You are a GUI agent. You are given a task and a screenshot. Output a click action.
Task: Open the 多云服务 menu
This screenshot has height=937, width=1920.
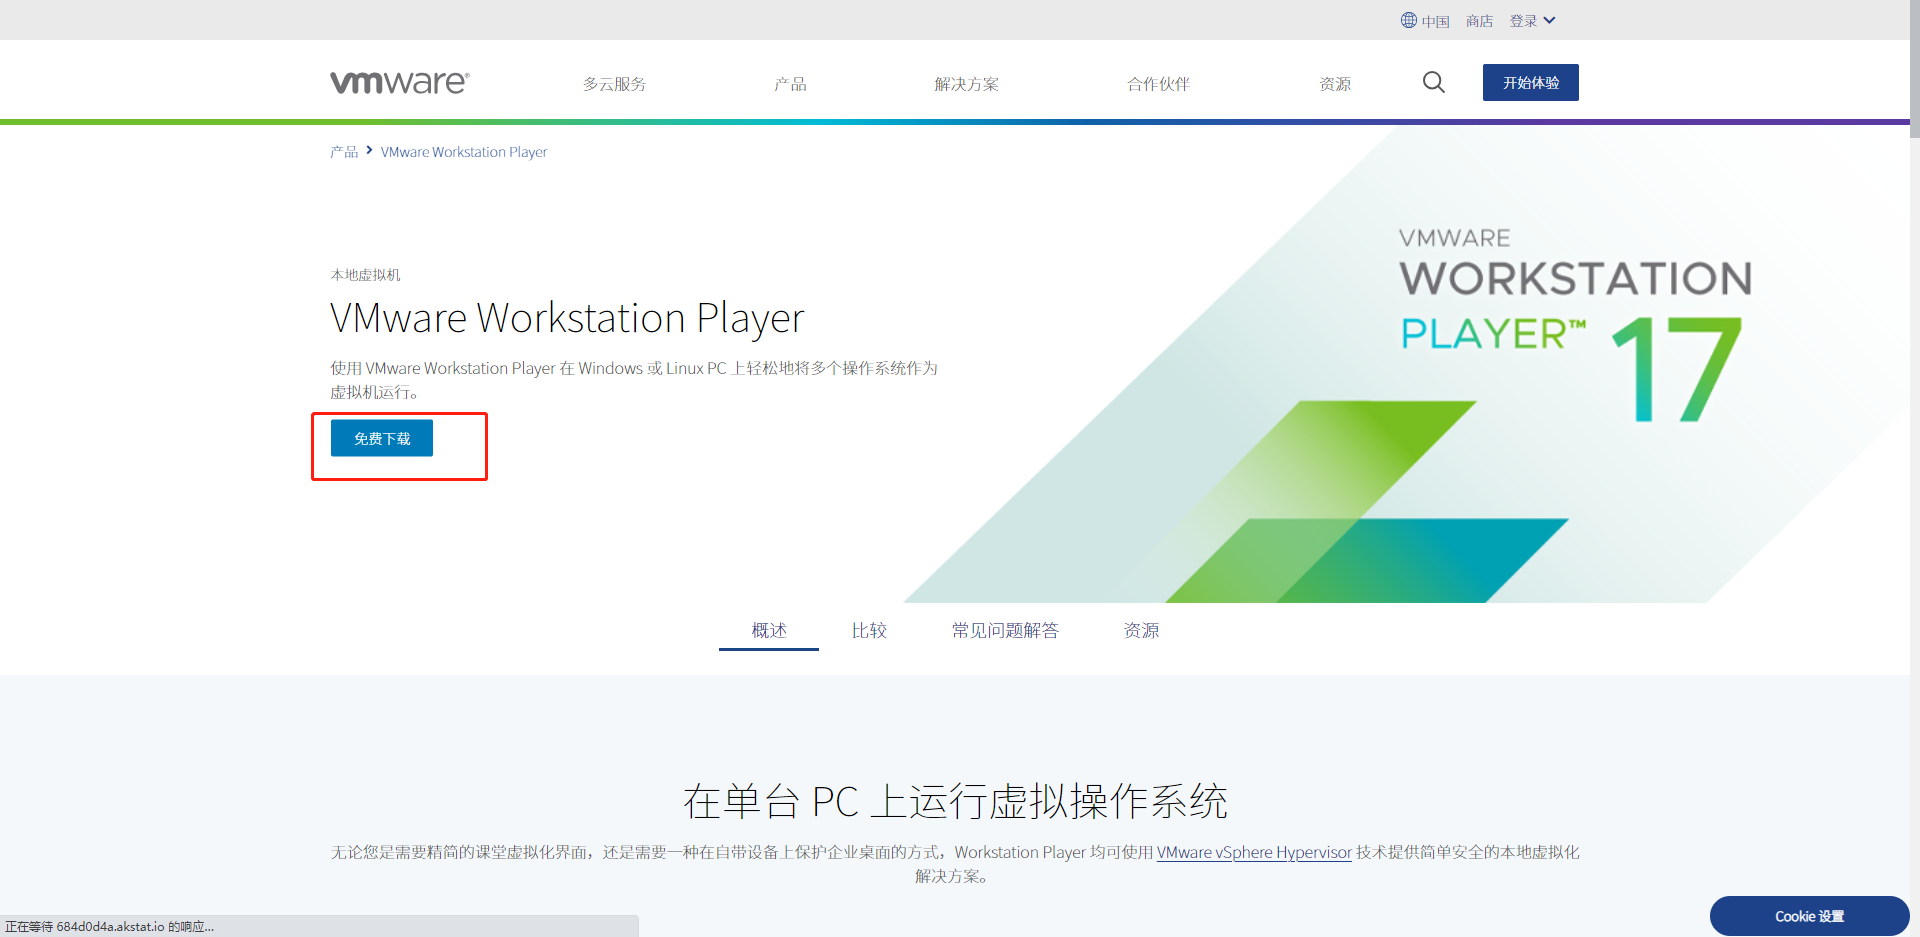[x=615, y=84]
